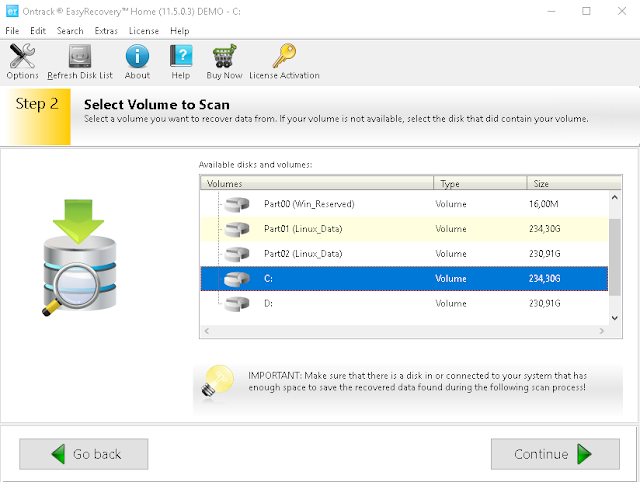Image resolution: width=640 pixels, height=482 pixels.
Task: Open the Help menu in menu bar
Action: click(x=180, y=31)
